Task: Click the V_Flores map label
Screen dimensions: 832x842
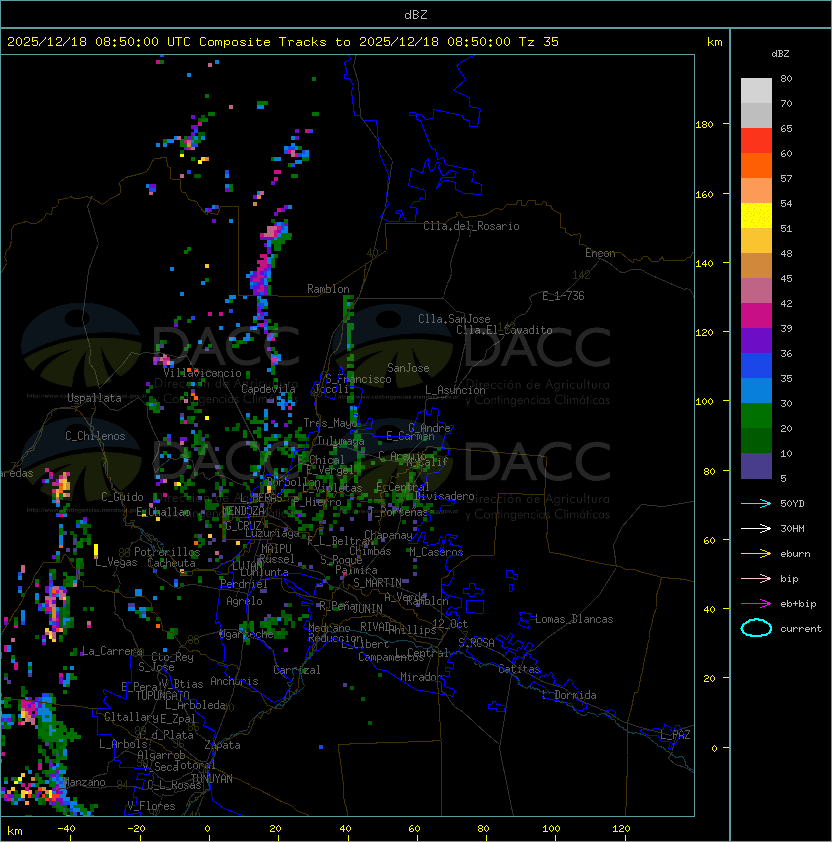Action: click(151, 806)
